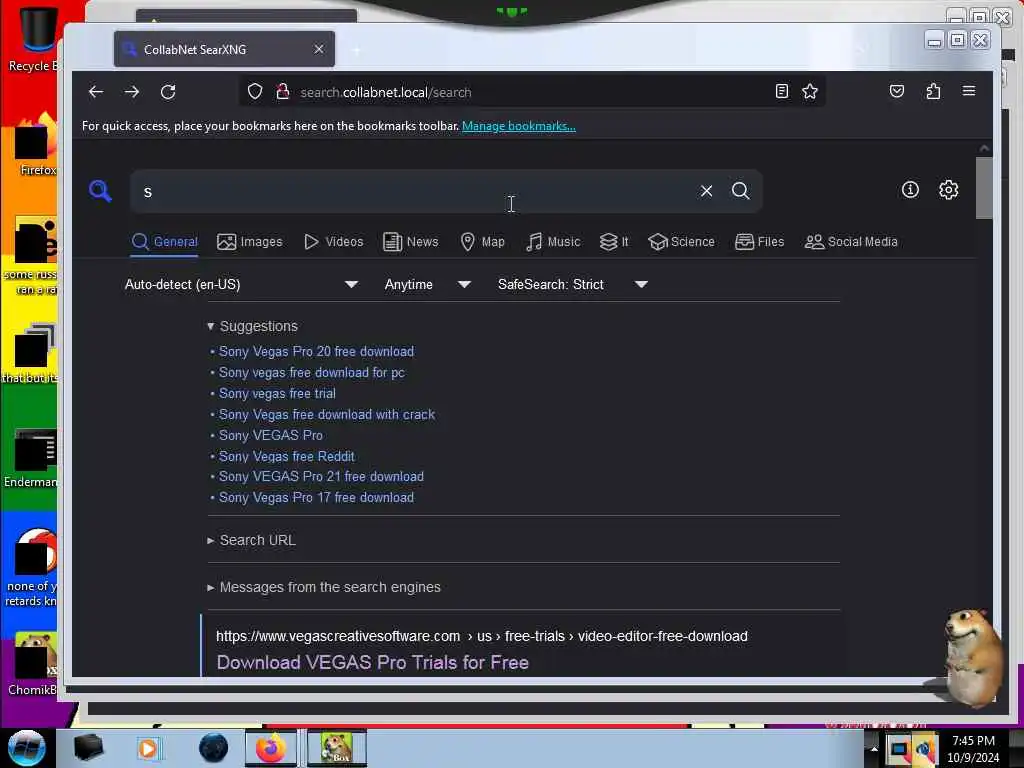Toggle reader view in address bar

782,91
